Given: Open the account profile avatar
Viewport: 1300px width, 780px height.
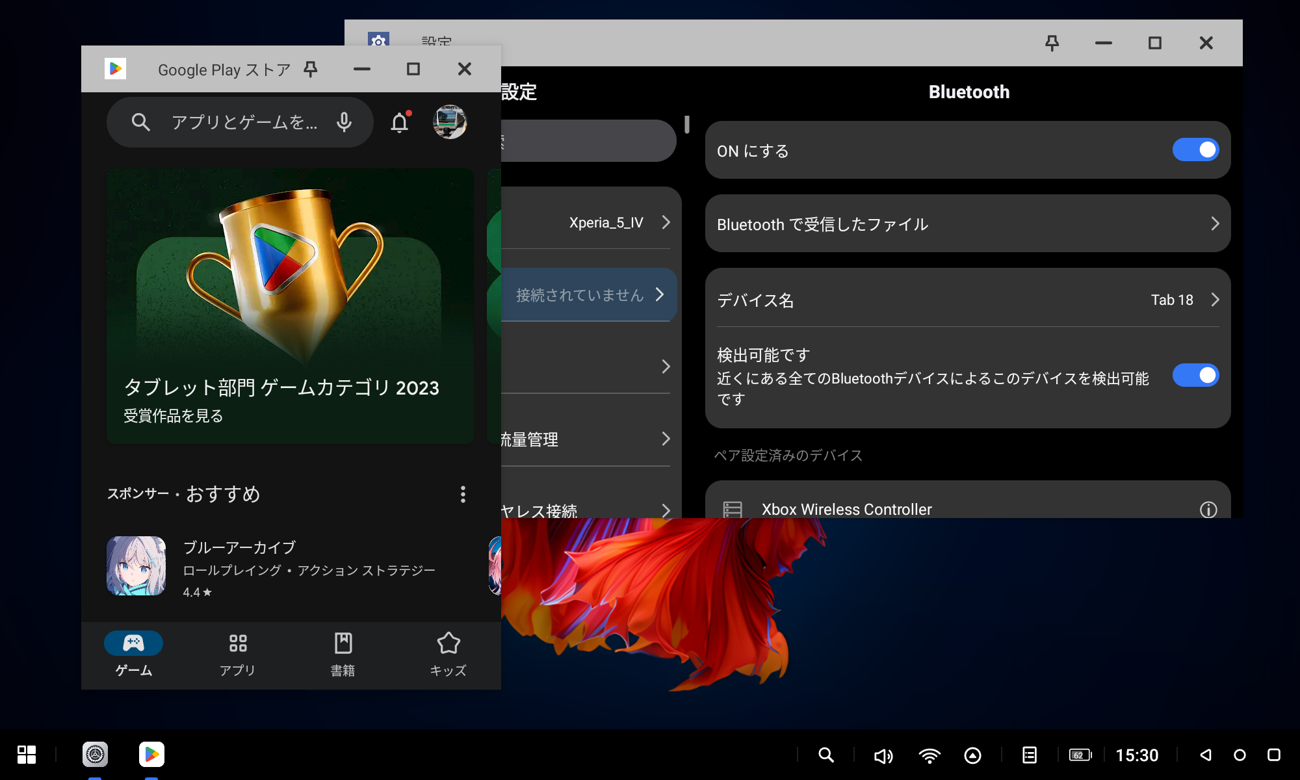Looking at the screenshot, I should 450,122.
